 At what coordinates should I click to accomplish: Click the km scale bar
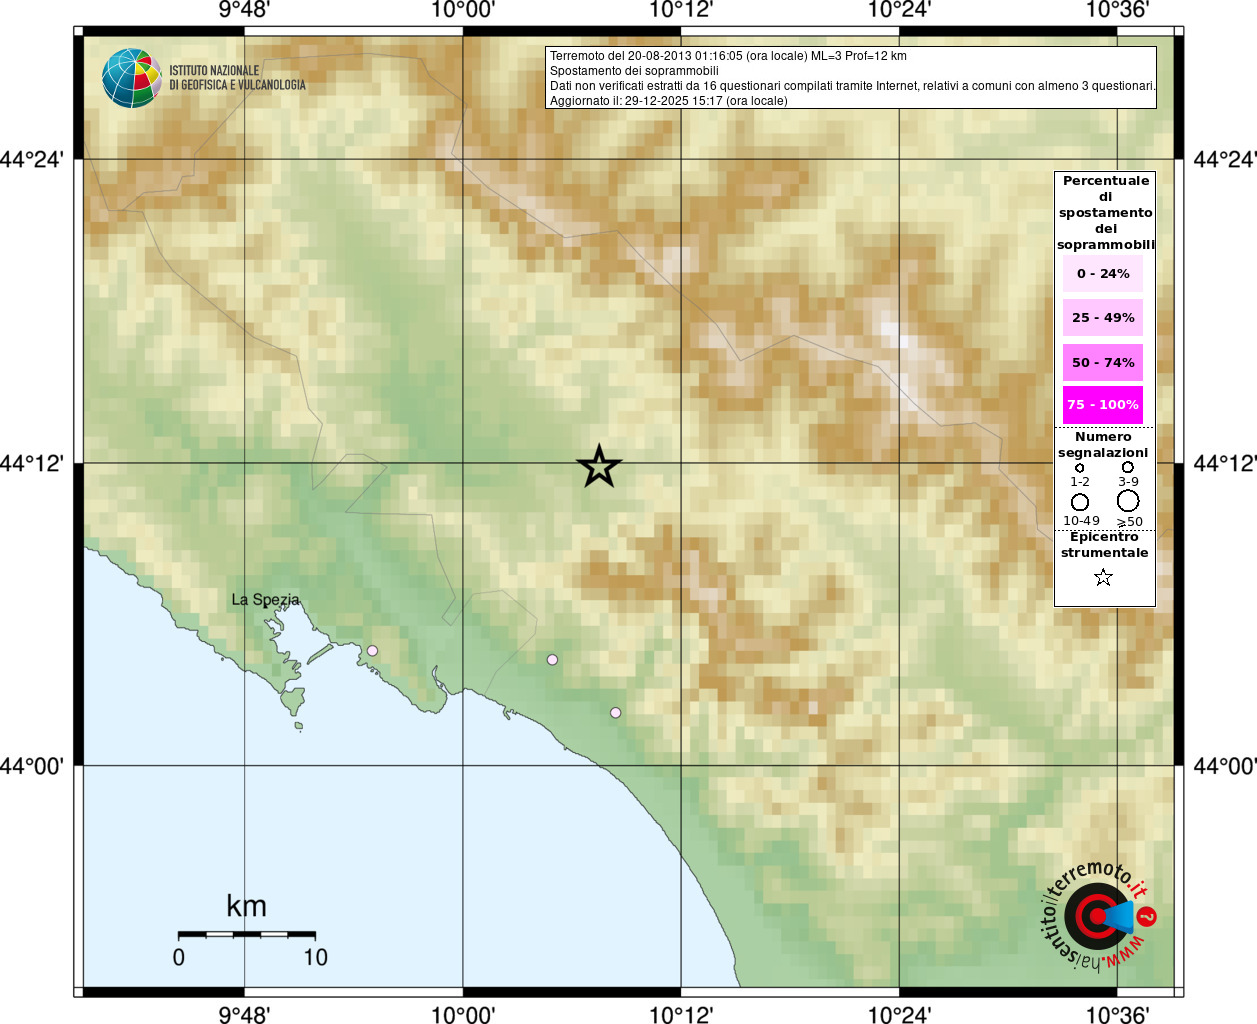click(246, 934)
